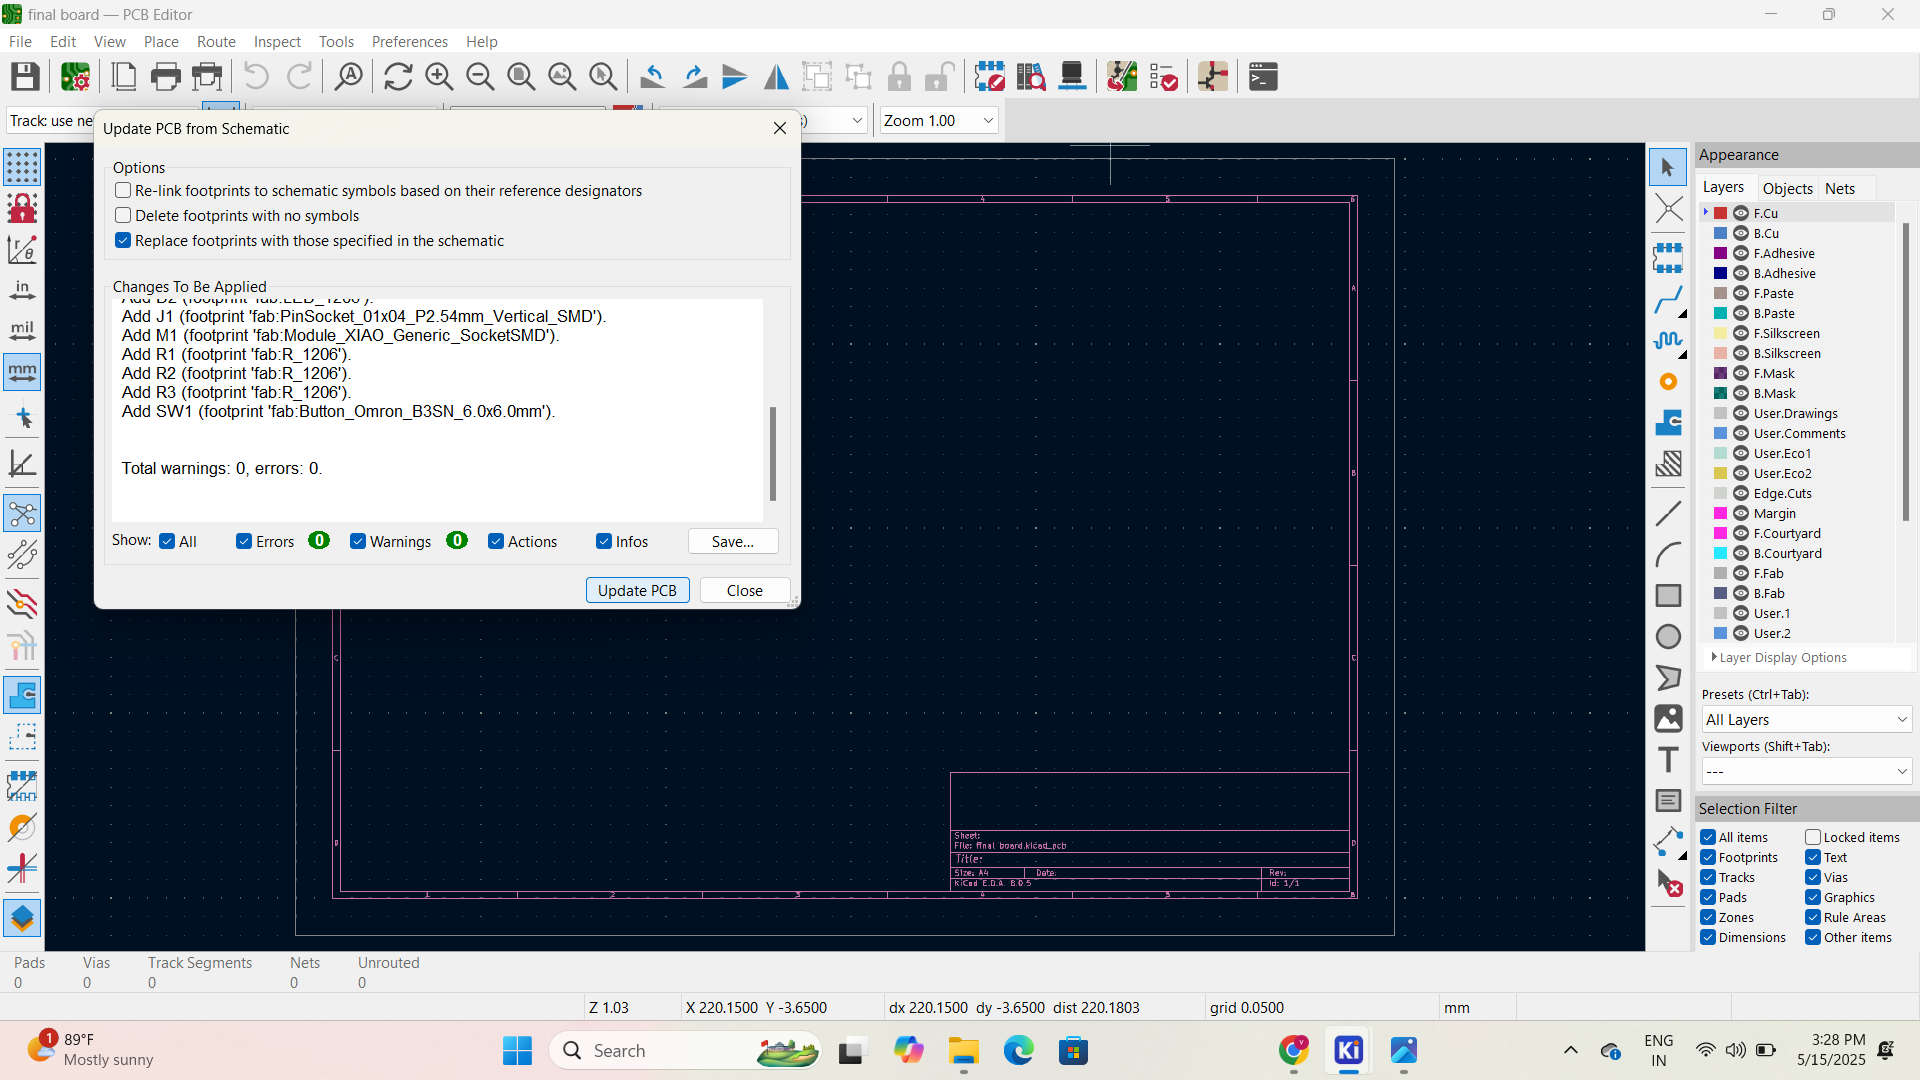Check Delete footprints with no symbols

click(123, 215)
